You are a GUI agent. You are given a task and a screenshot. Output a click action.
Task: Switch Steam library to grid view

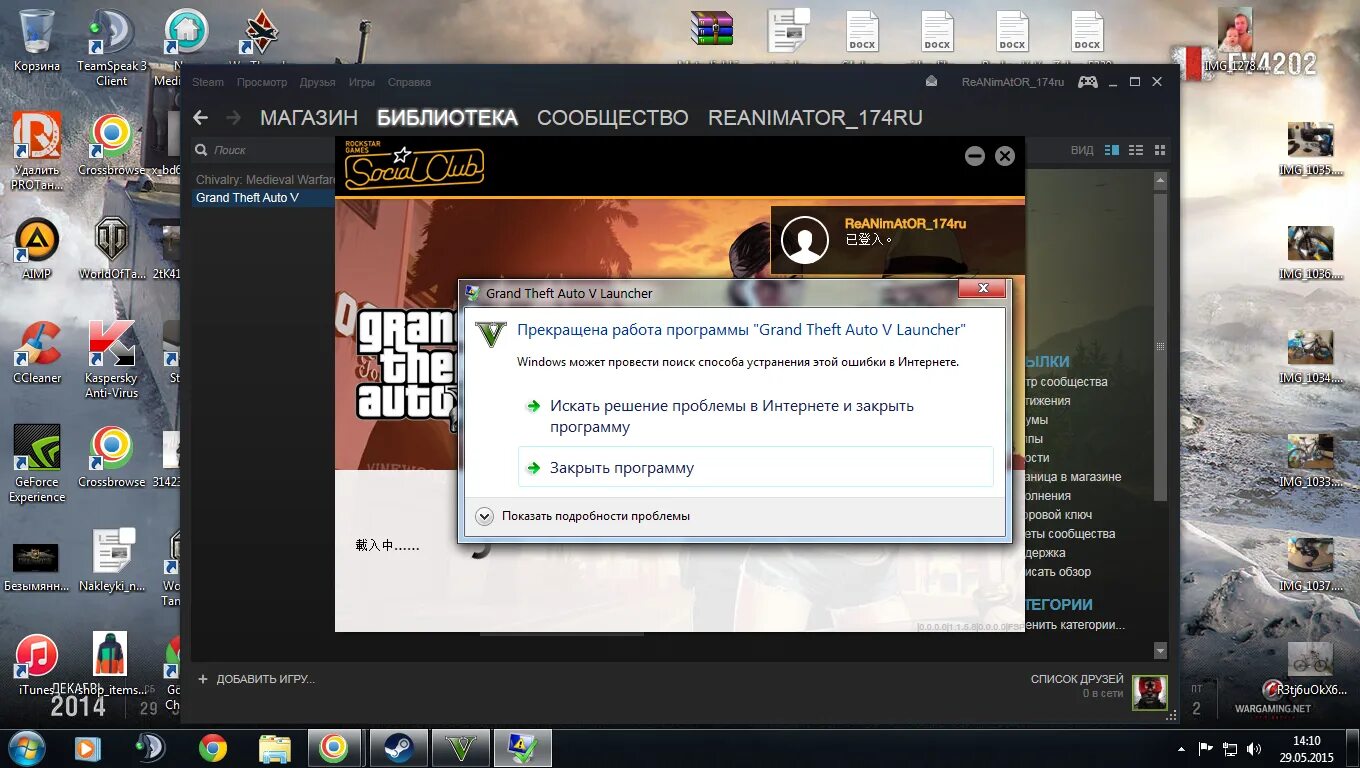point(1160,150)
